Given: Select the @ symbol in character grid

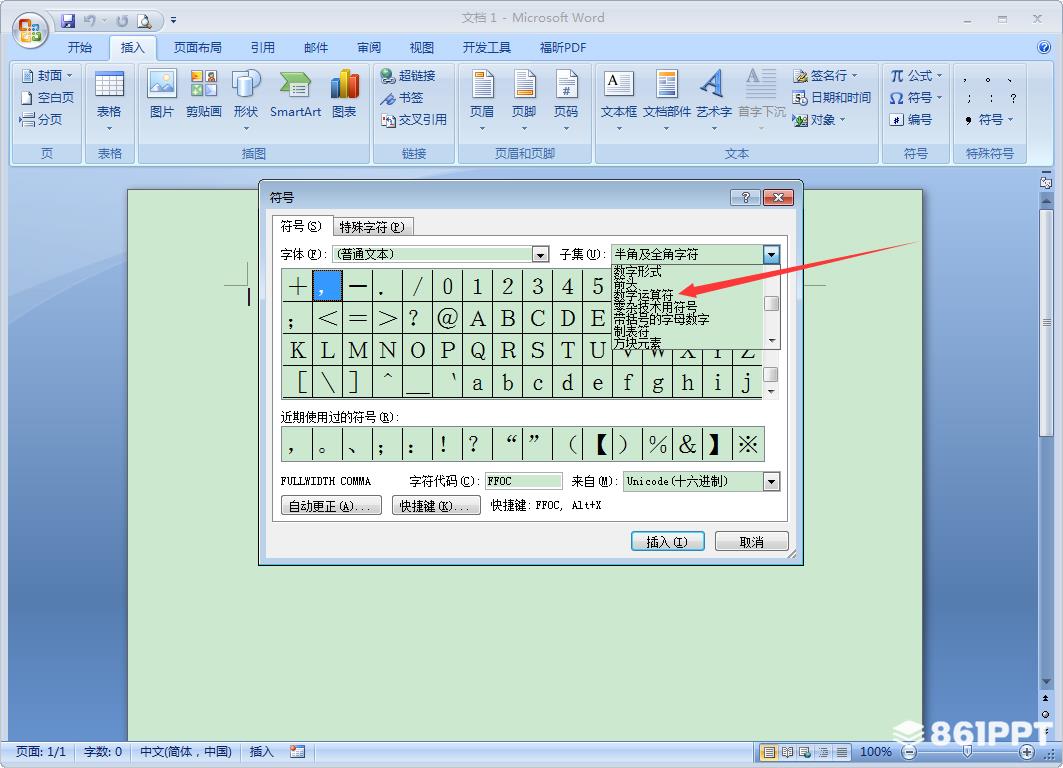Looking at the screenshot, I should tap(447, 318).
